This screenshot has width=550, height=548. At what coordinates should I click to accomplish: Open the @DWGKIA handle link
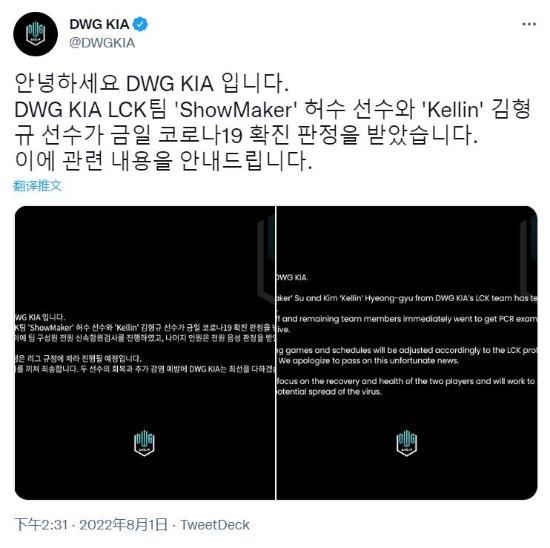(x=102, y=43)
